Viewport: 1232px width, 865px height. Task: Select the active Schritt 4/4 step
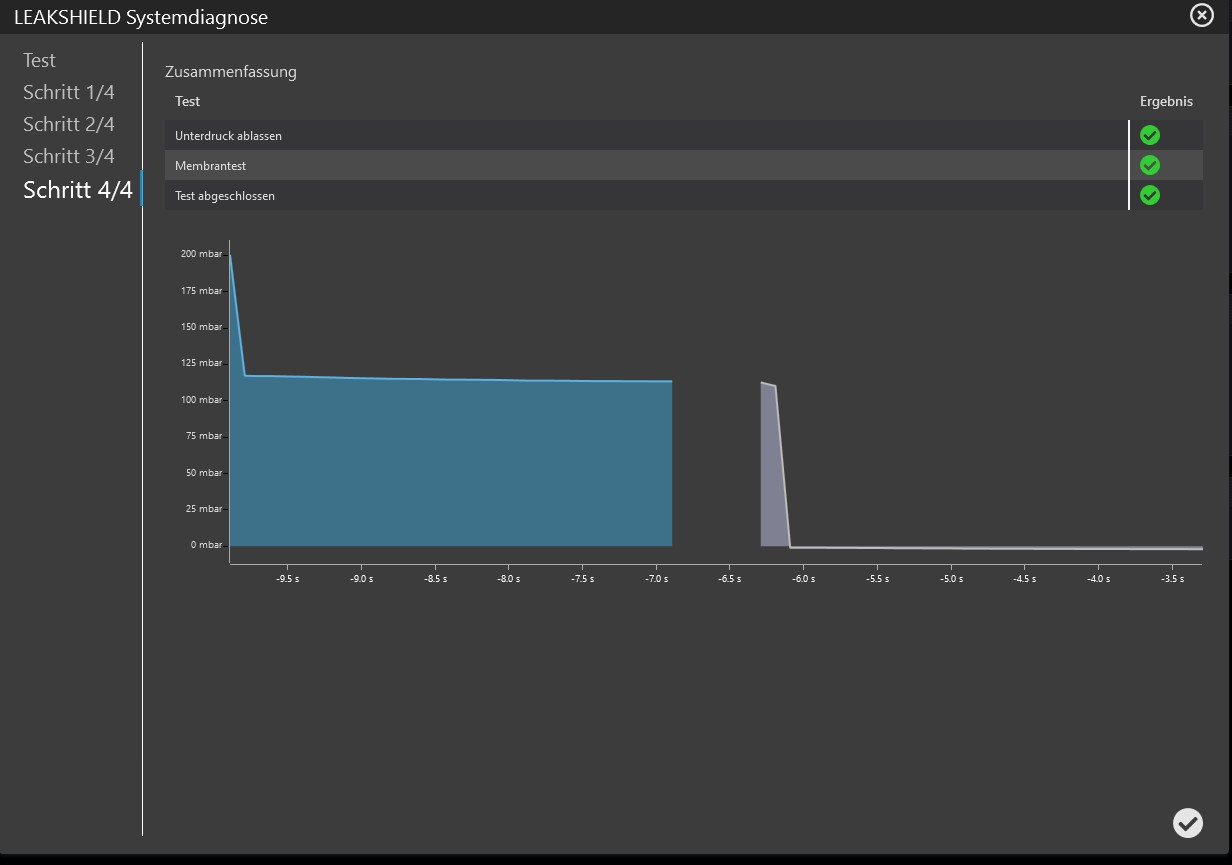77,190
